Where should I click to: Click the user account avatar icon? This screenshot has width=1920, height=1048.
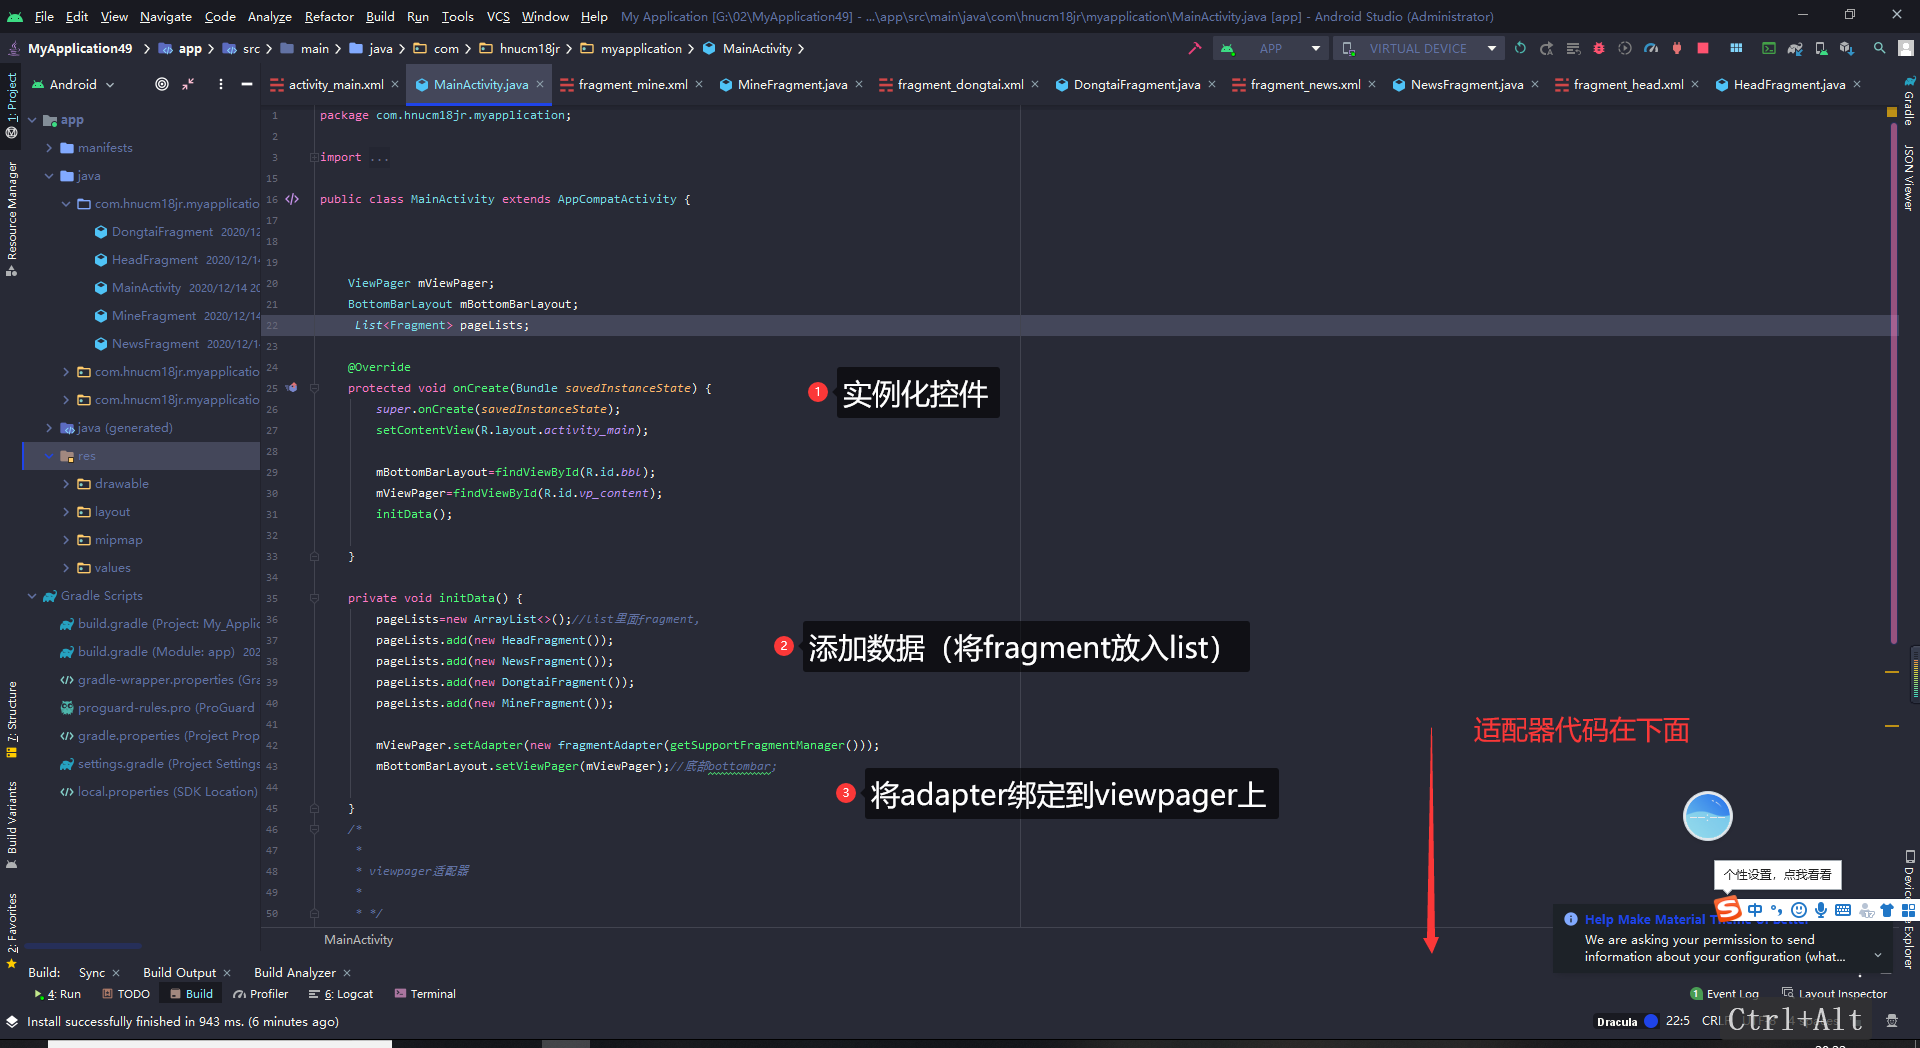pos(1906,48)
